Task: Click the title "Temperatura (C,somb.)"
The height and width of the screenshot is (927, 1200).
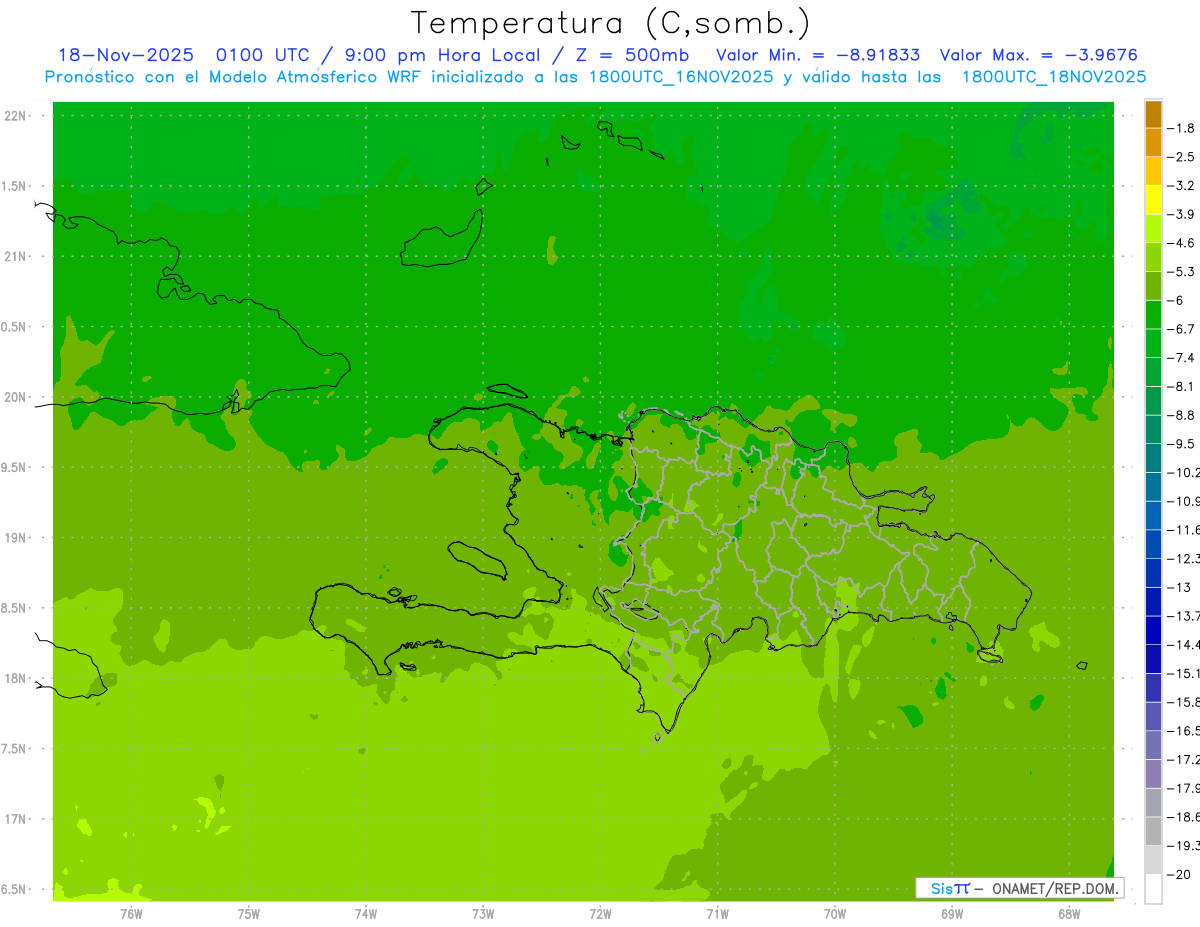Action: pos(611,23)
